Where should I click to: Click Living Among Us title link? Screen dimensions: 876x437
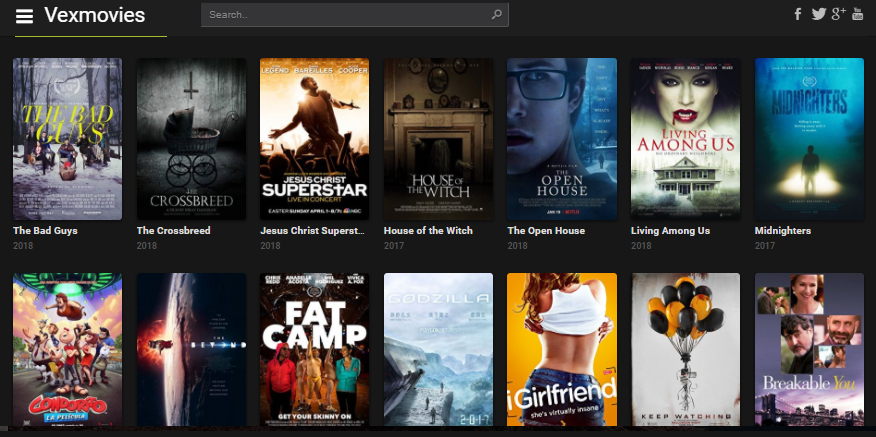(670, 231)
